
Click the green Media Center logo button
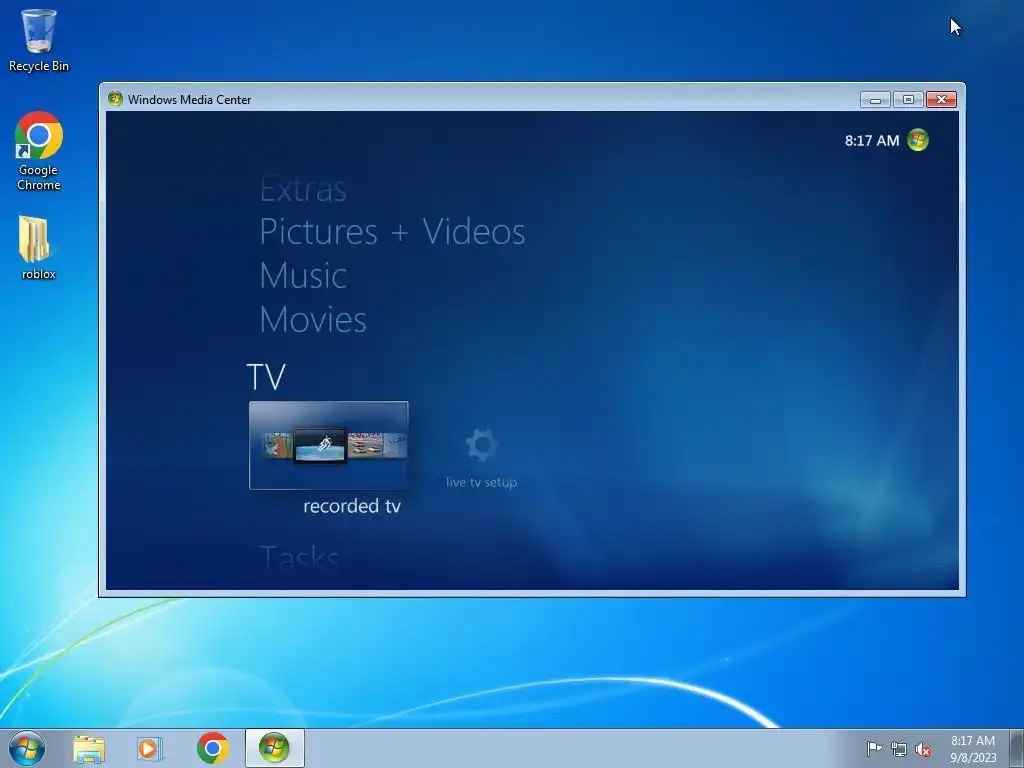918,140
